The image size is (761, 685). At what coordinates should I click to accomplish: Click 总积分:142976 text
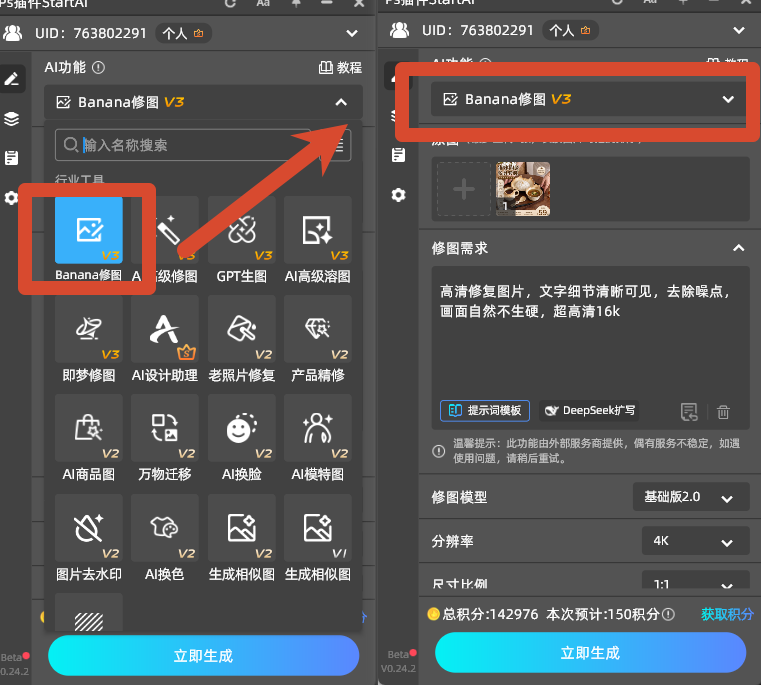(490, 615)
